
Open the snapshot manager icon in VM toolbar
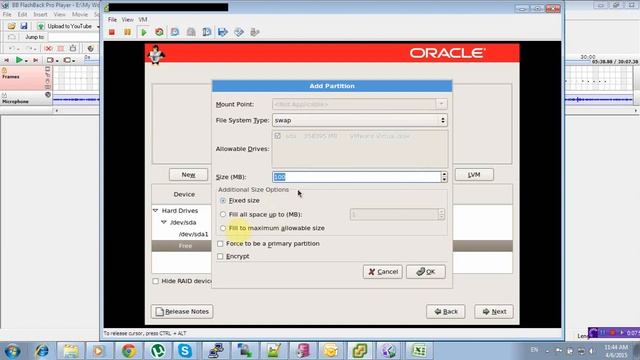(x=207, y=32)
